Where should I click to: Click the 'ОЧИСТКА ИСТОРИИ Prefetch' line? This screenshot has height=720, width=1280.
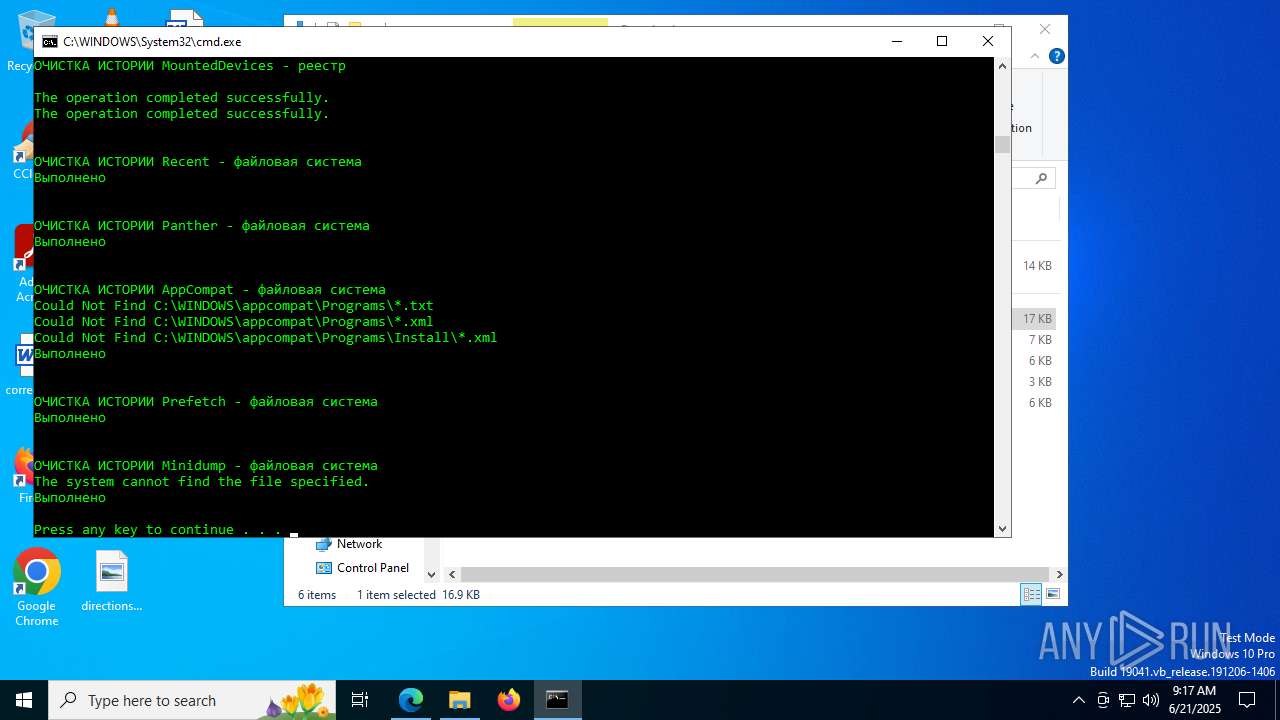pyautogui.click(x=205, y=402)
